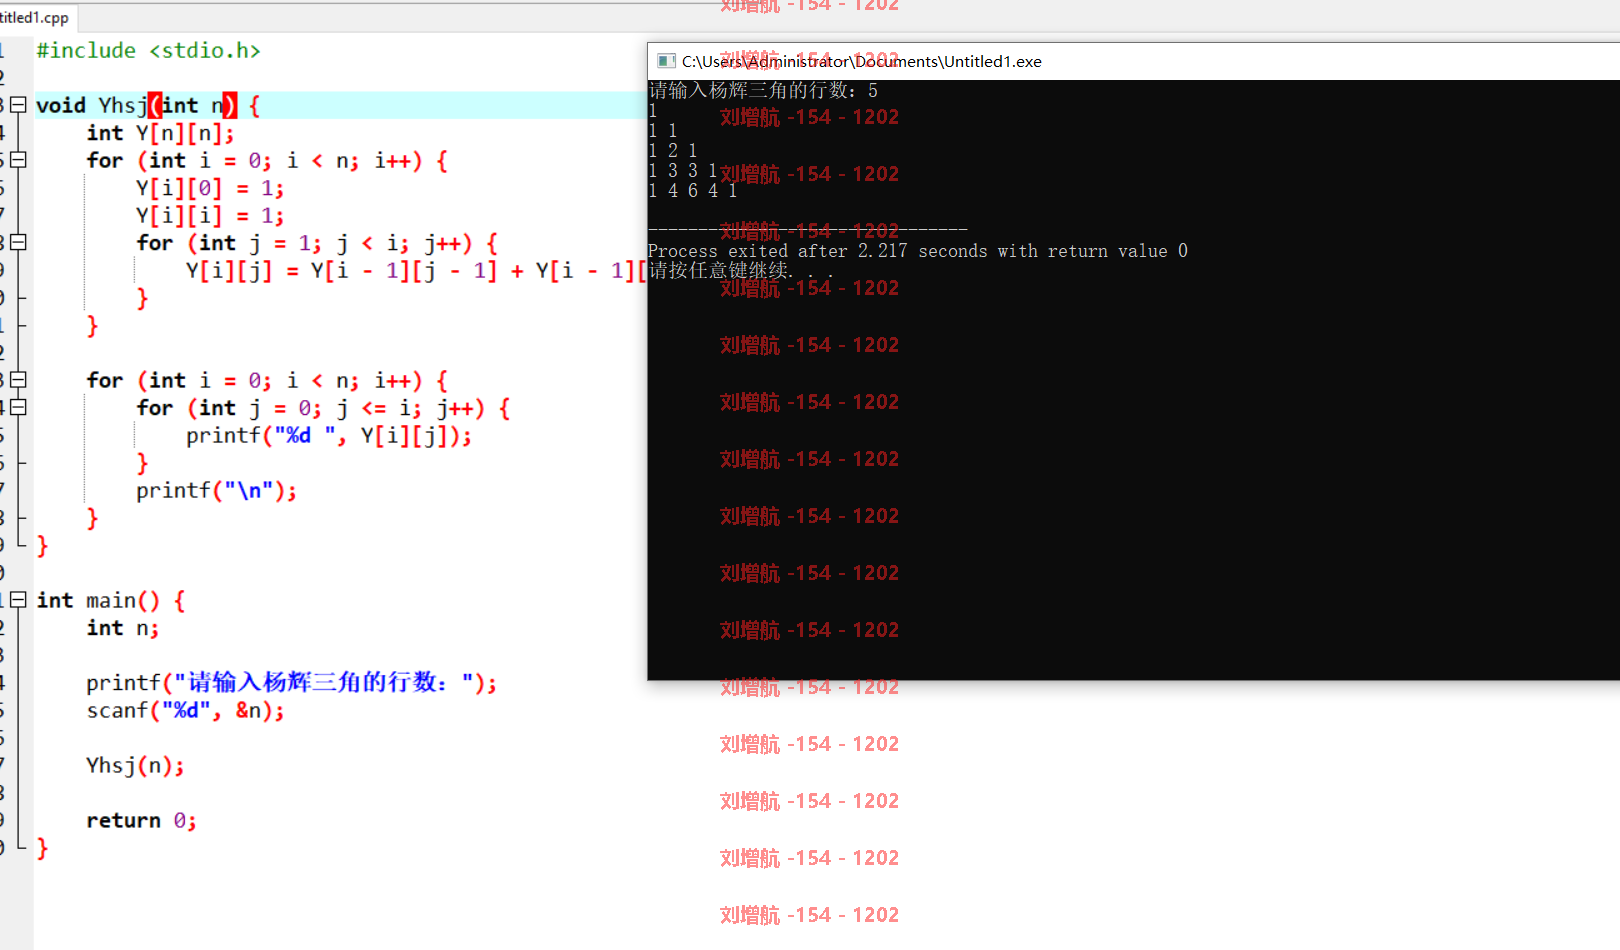Collapse the fold marker for 'for (int j = 0; j <= i' loop
The width and height of the screenshot is (1620, 950).
18,408
